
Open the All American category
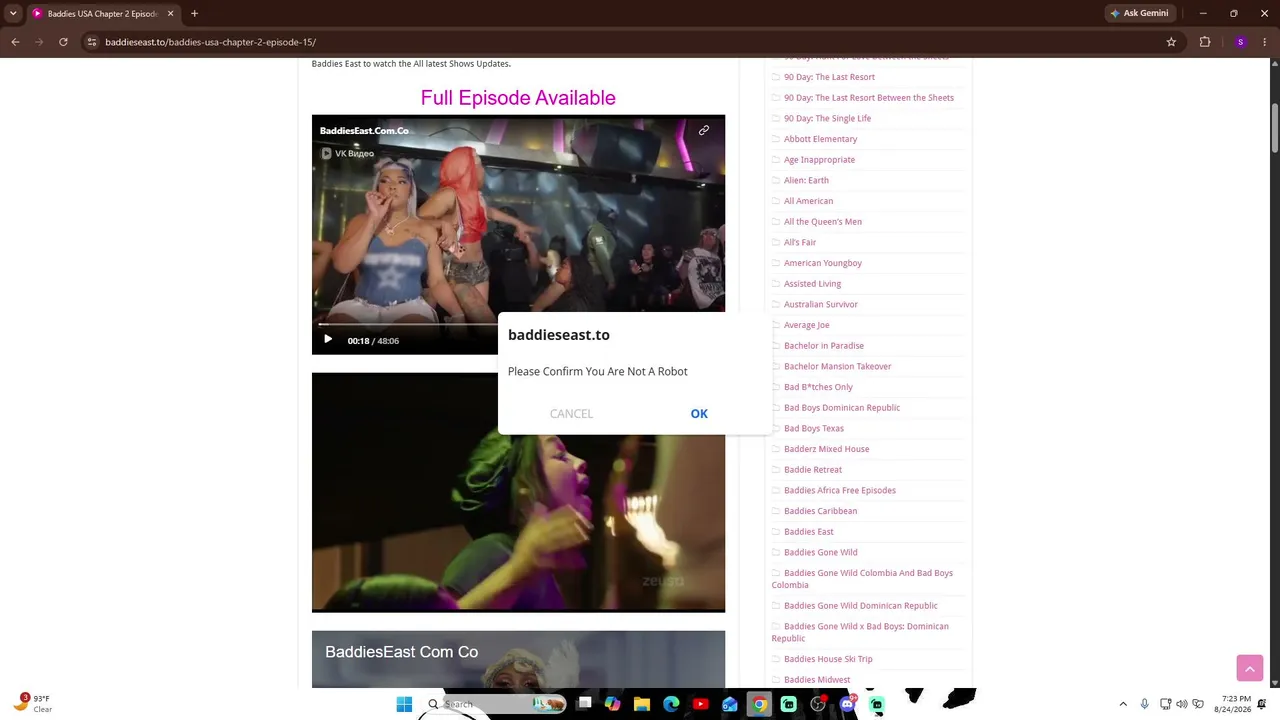(808, 201)
